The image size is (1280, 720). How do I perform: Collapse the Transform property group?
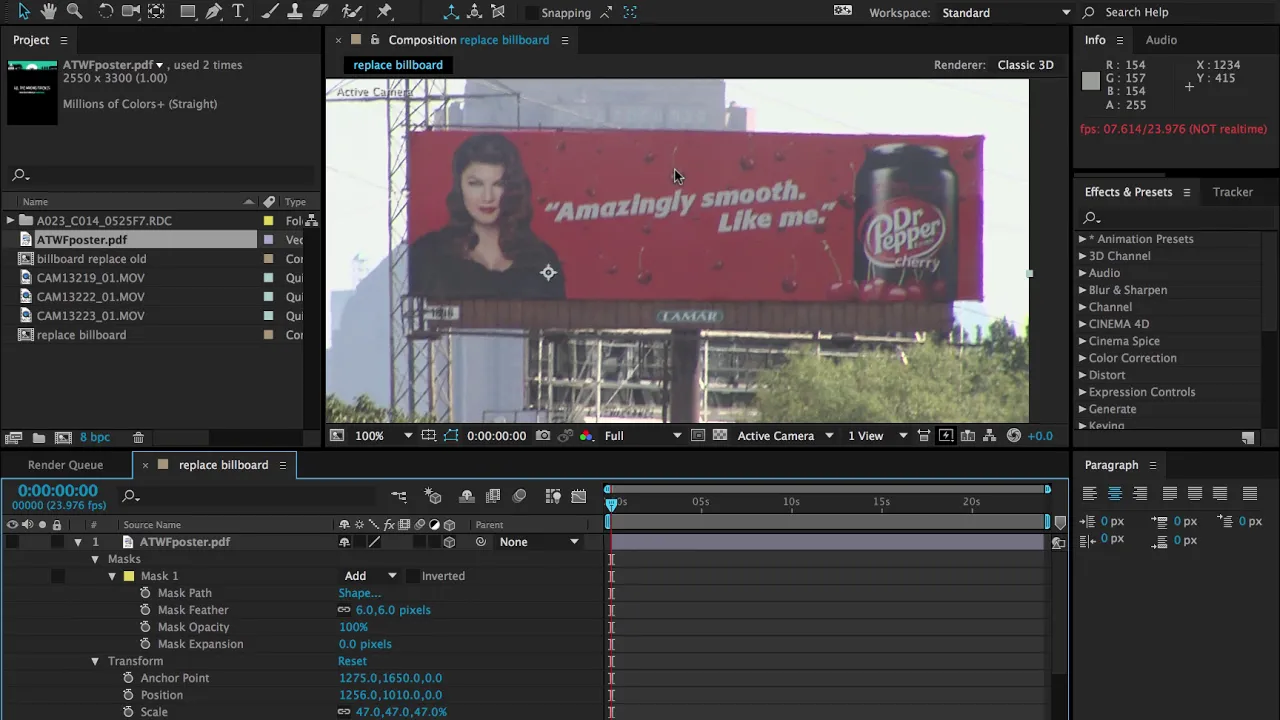95,661
